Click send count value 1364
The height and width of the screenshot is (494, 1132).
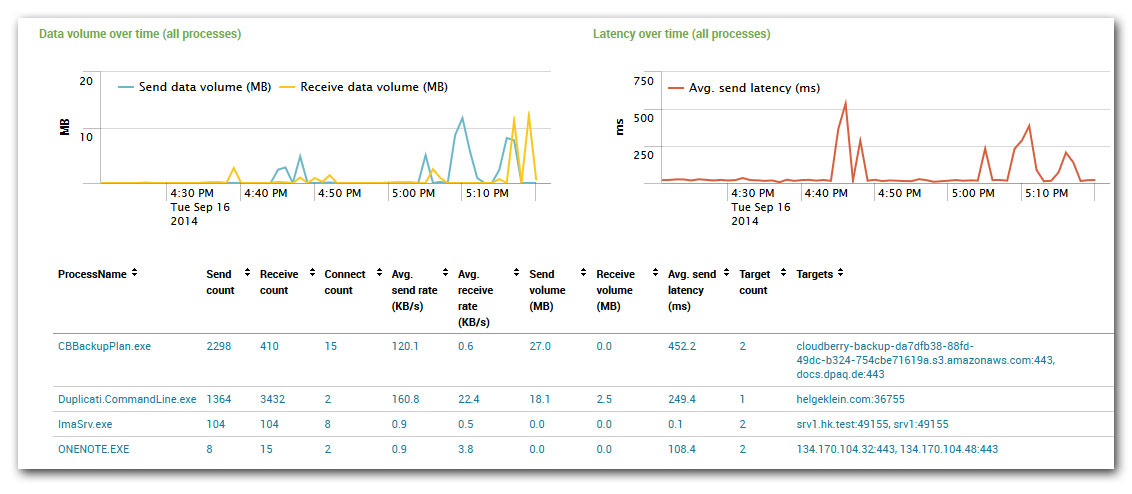tap(219, 399)
